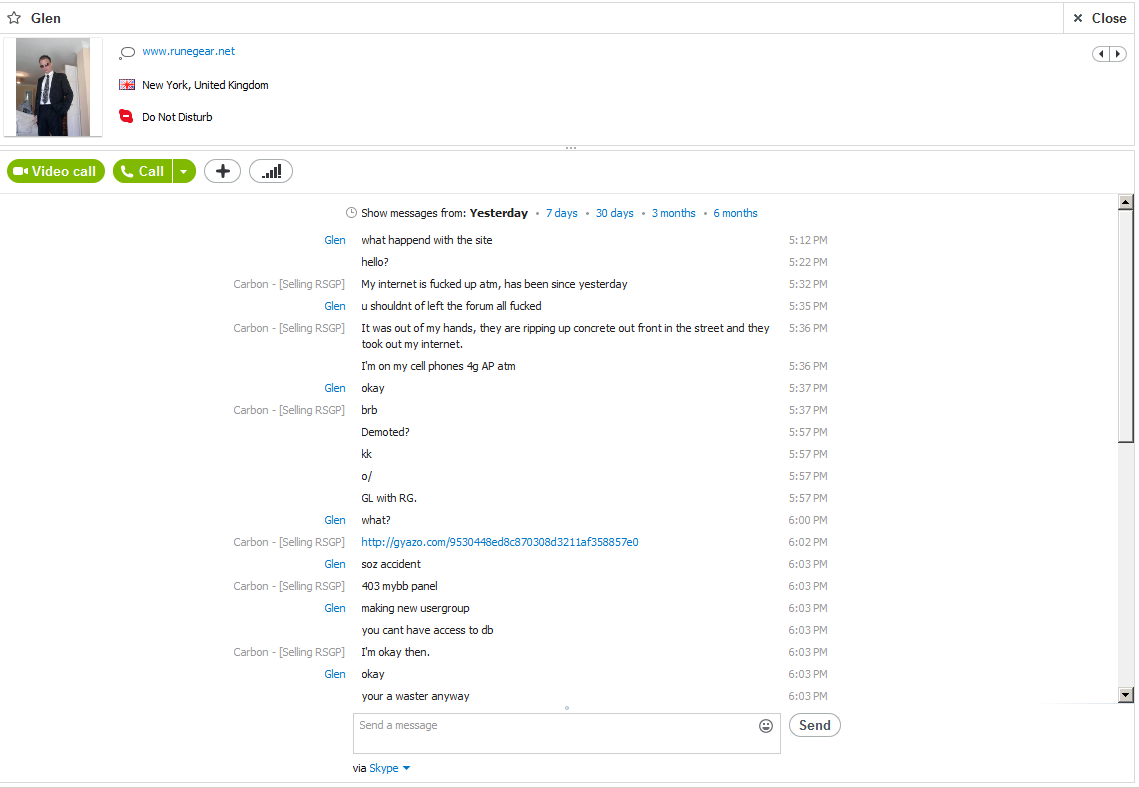Expand the Call options dropdown arrow
Screen dimensions: 1139x788
185,171
